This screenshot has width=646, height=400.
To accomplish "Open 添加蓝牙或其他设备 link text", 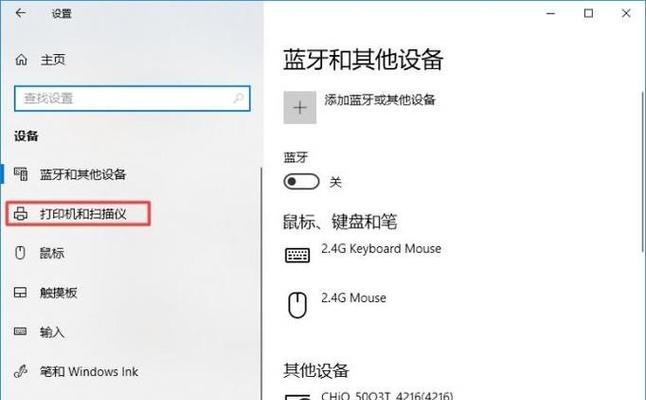I will pos(379,100).
